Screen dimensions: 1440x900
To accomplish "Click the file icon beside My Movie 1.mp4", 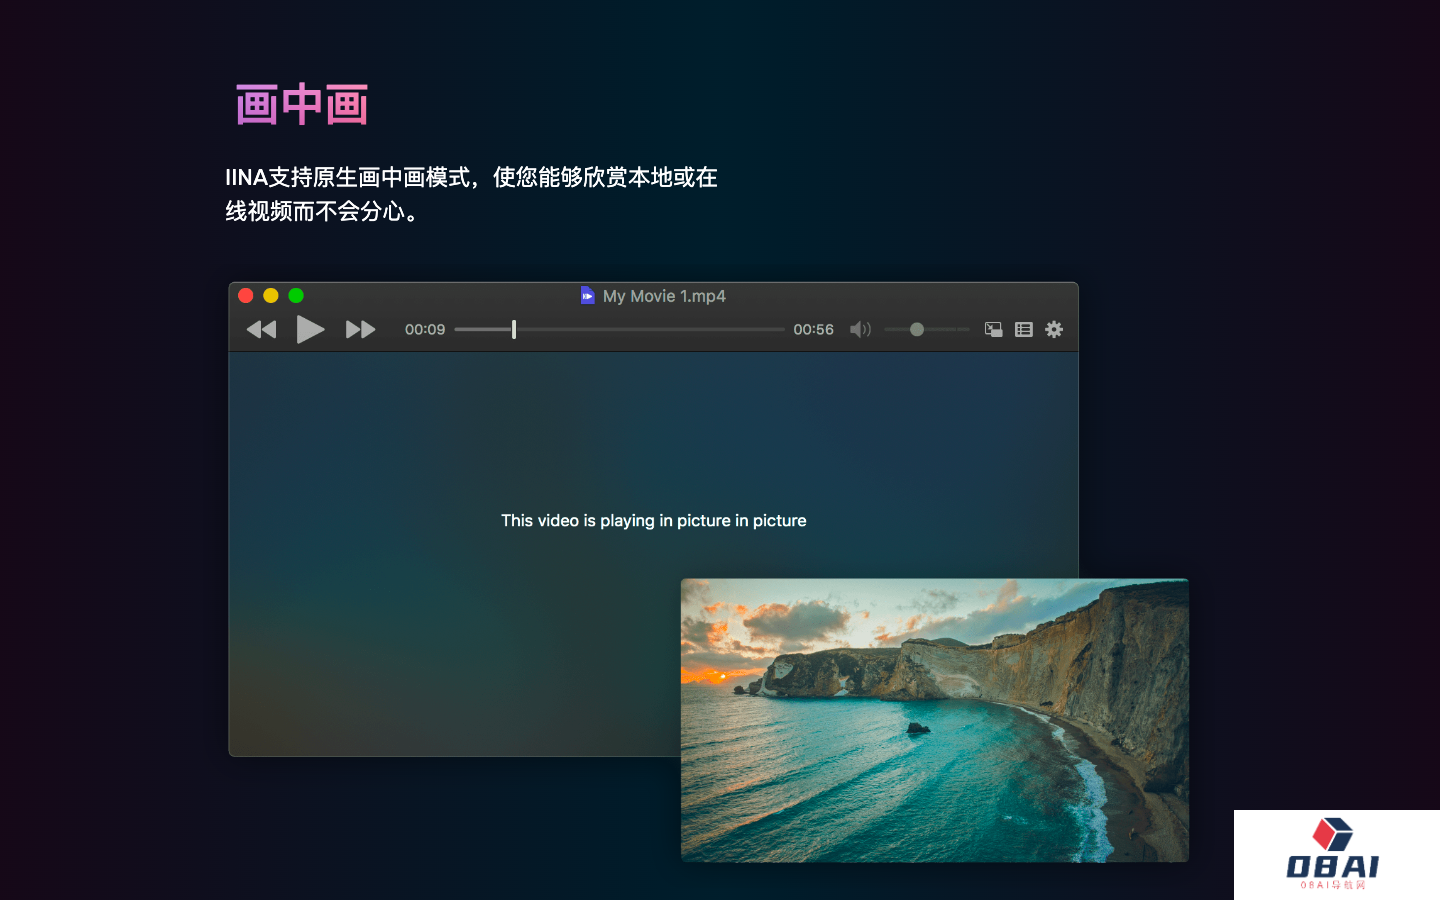I will (x=587, y=295).
